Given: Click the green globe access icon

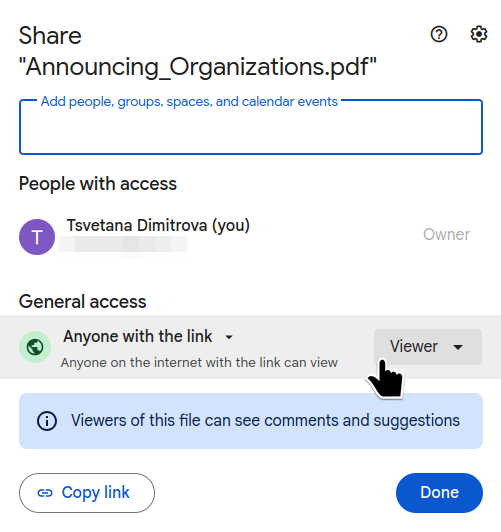Looking at the screenshot, I should (x=35, y=347).
